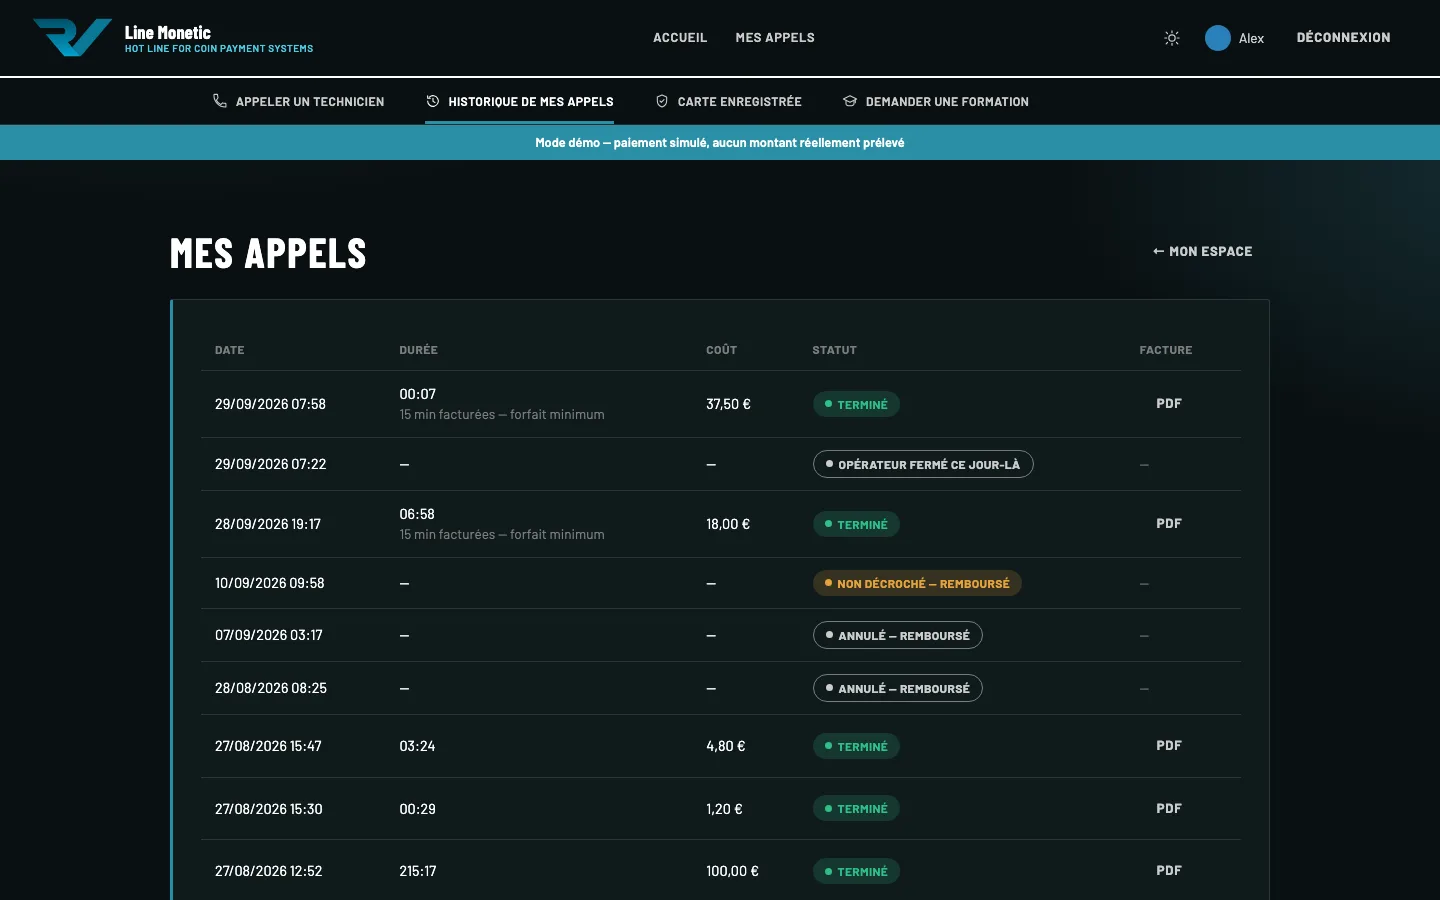This screenshot has width=1440, height=900.
Task: Click the shield icon for Carte enregistrée
Action: tap(662, 101)
